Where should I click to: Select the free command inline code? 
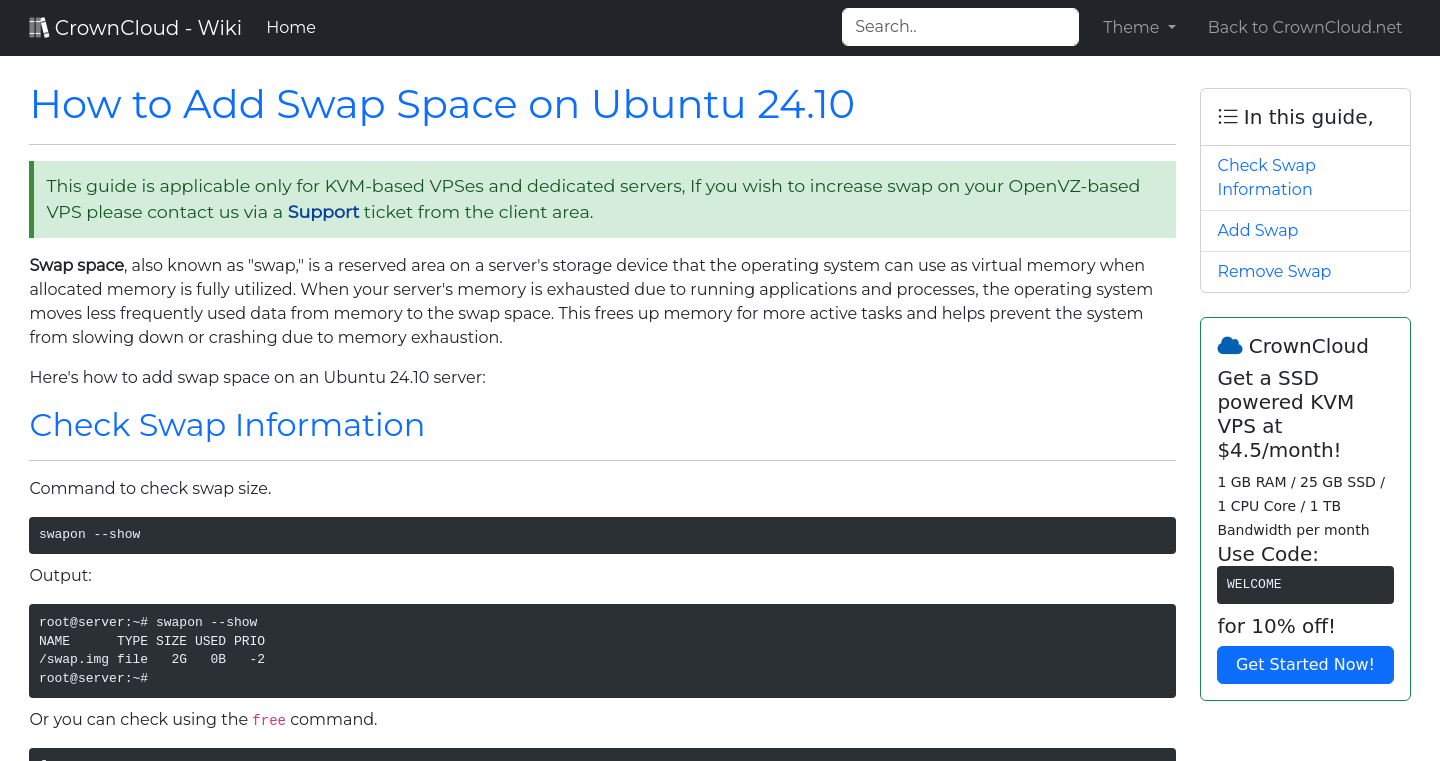[x=268, y=720]
